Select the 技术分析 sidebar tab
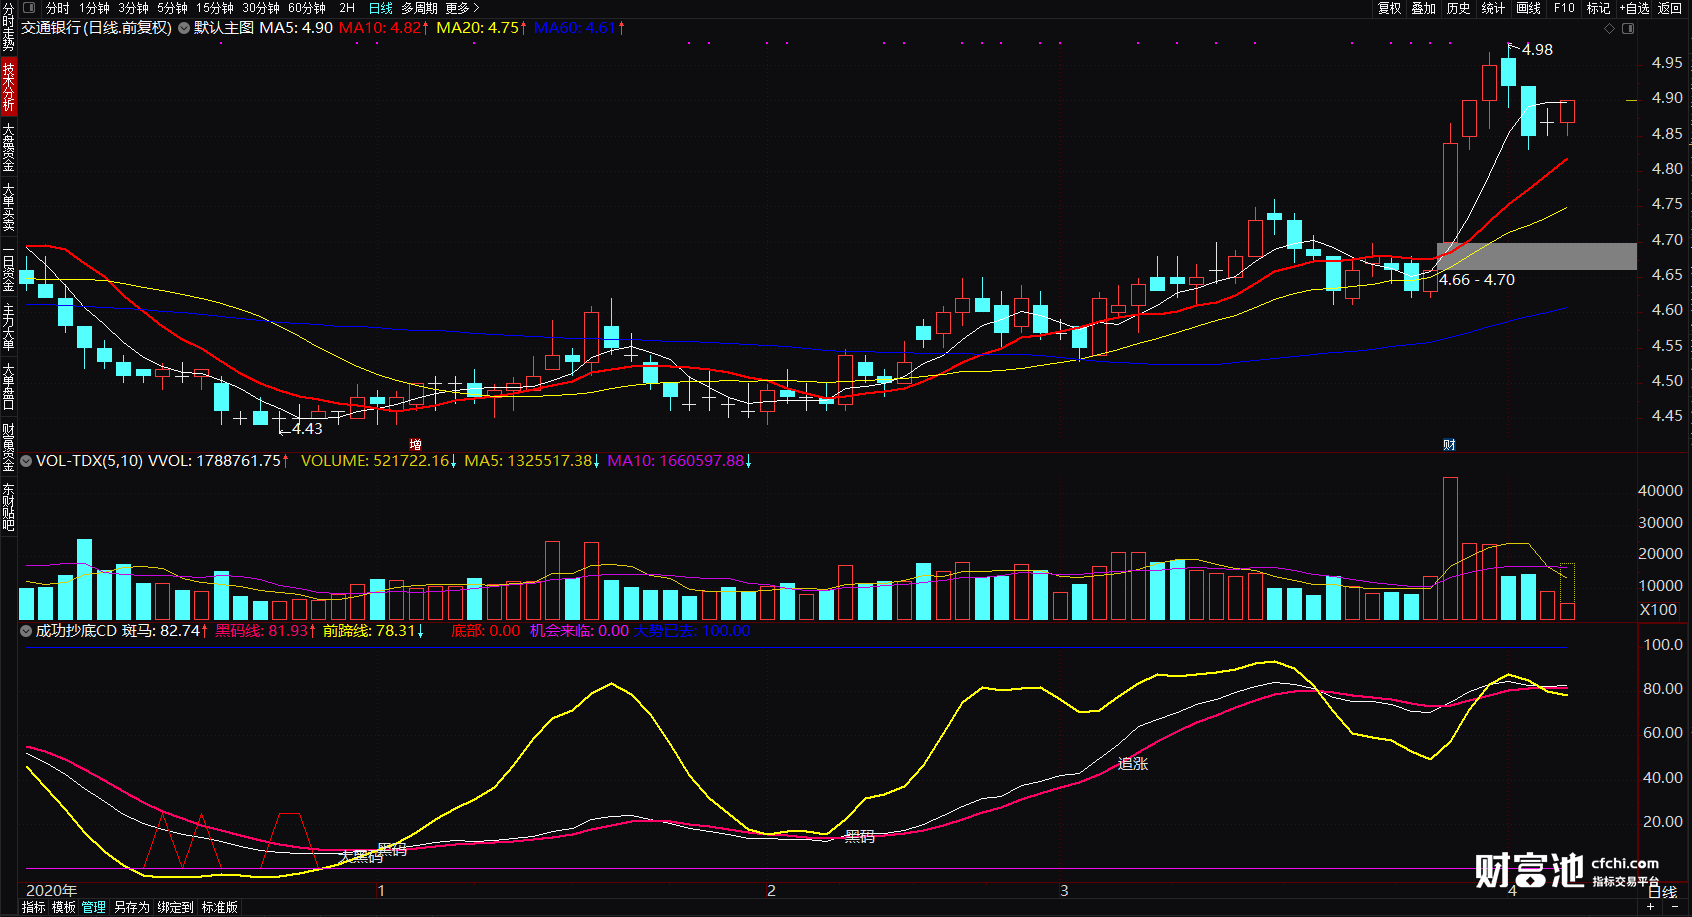This screenshot has height=917, width=1692. coord(8,86)
